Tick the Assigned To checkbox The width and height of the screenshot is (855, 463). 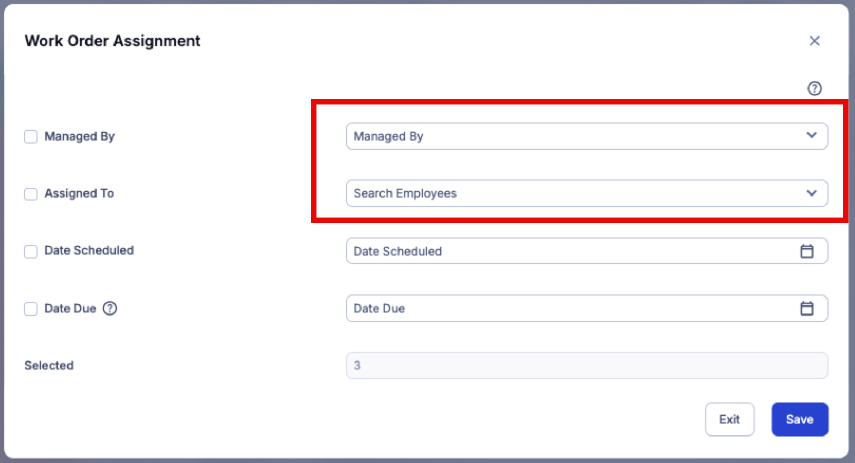[31, 194]
